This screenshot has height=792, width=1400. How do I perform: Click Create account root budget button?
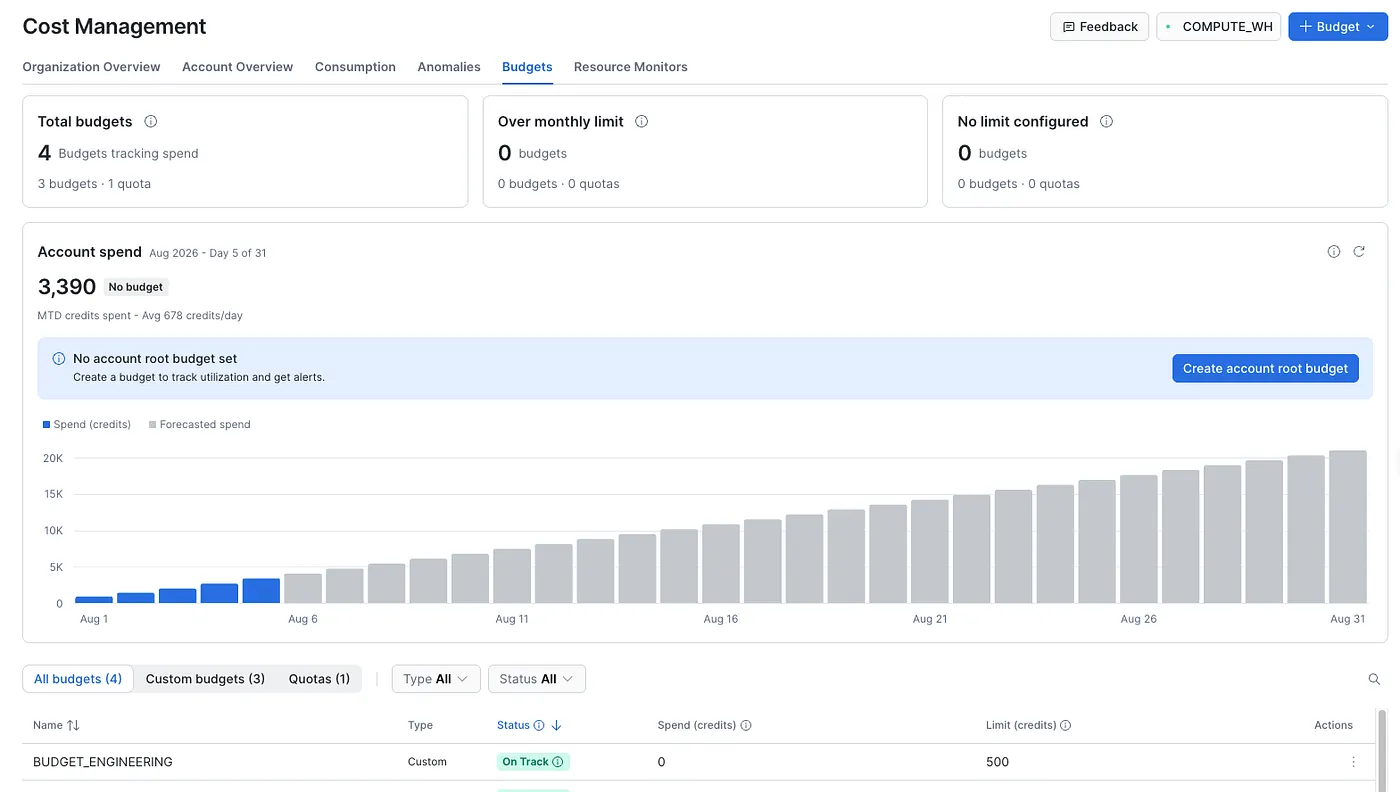(1266, 368)
